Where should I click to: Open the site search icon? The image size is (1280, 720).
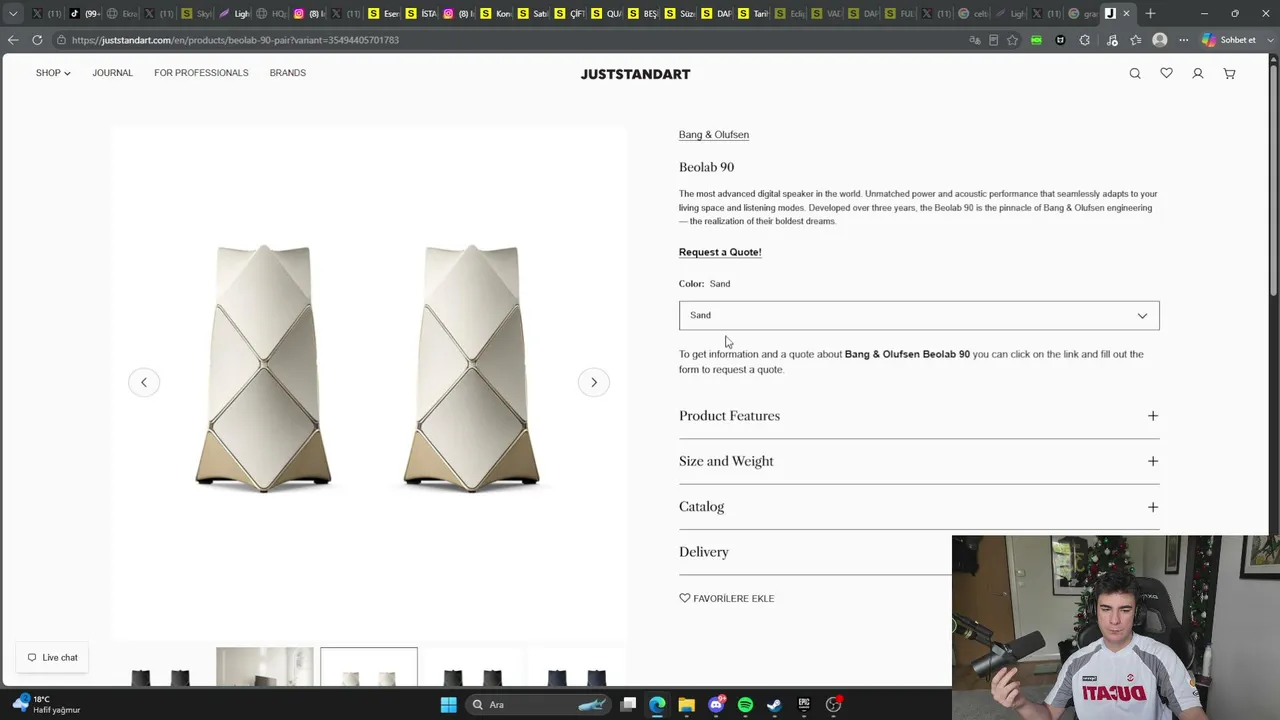[1135, 73]
